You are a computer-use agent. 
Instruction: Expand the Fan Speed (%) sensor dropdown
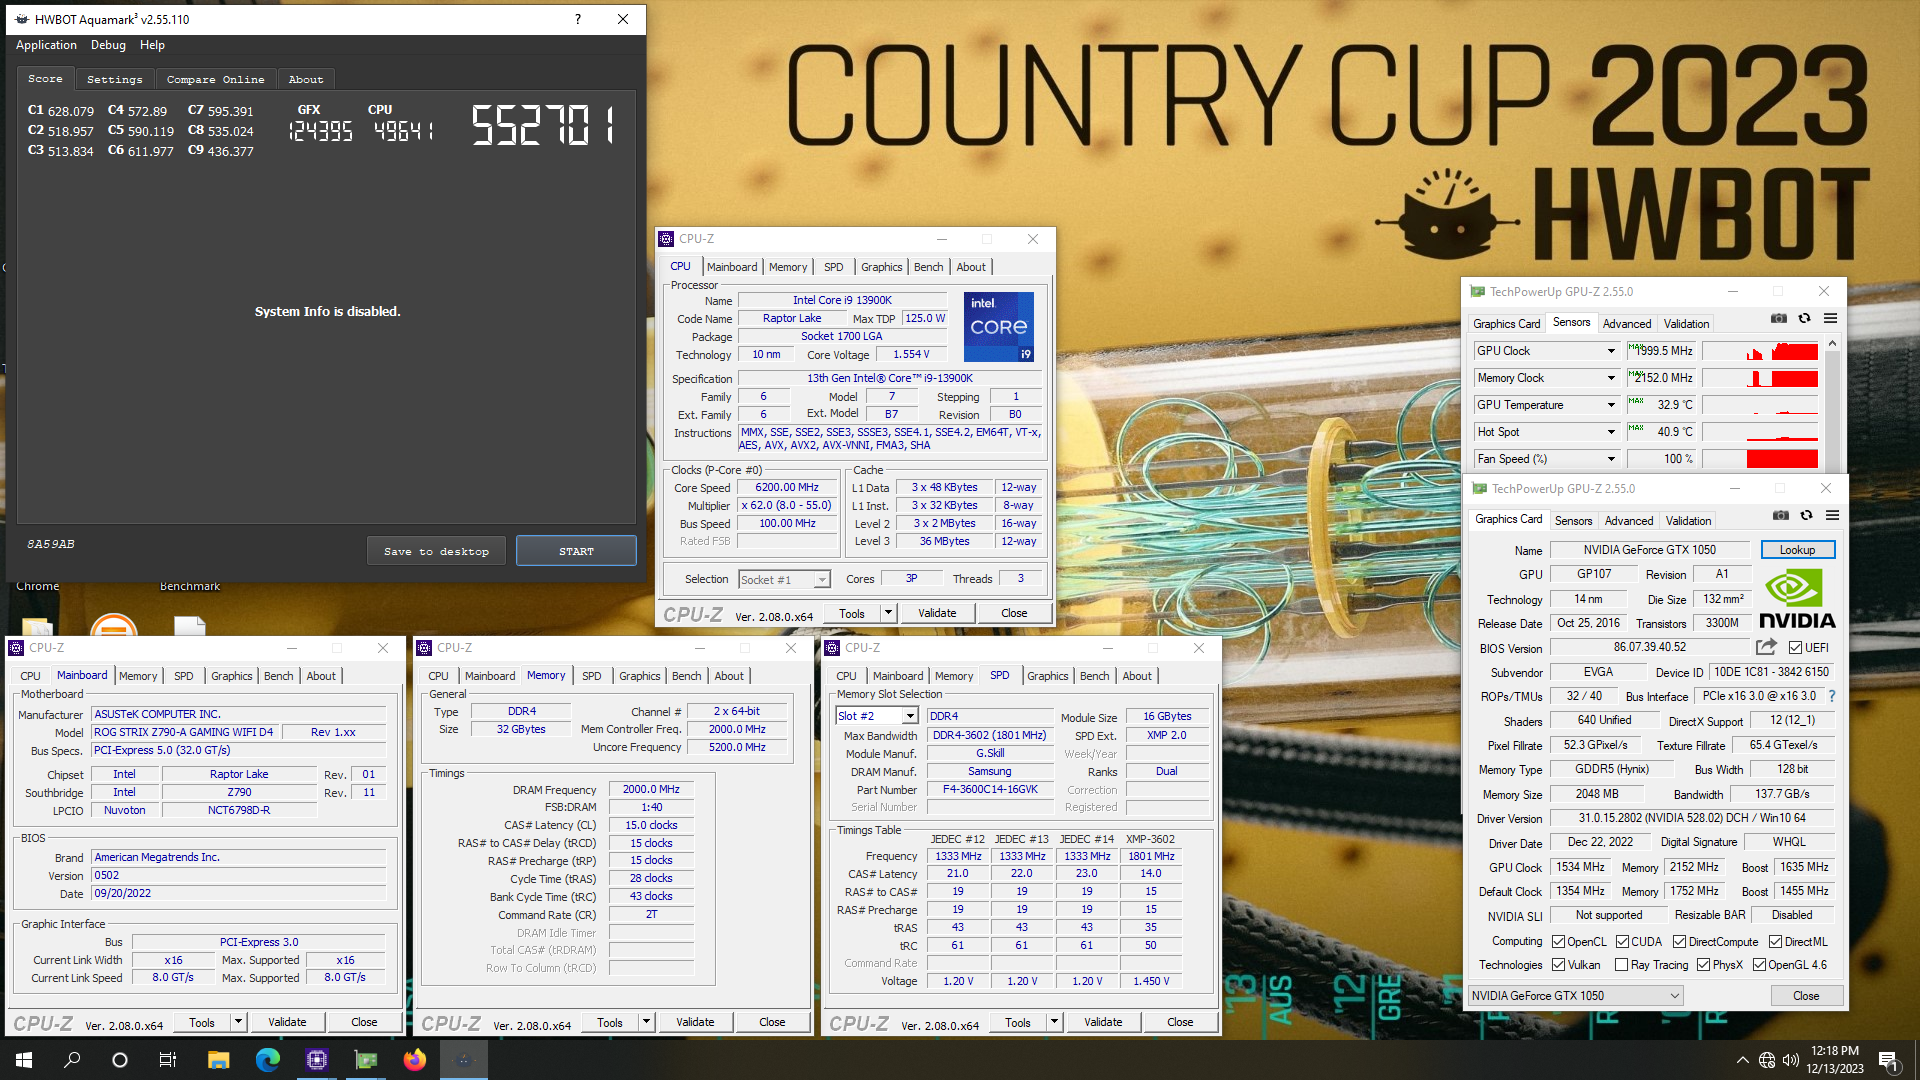(1610, 459)
